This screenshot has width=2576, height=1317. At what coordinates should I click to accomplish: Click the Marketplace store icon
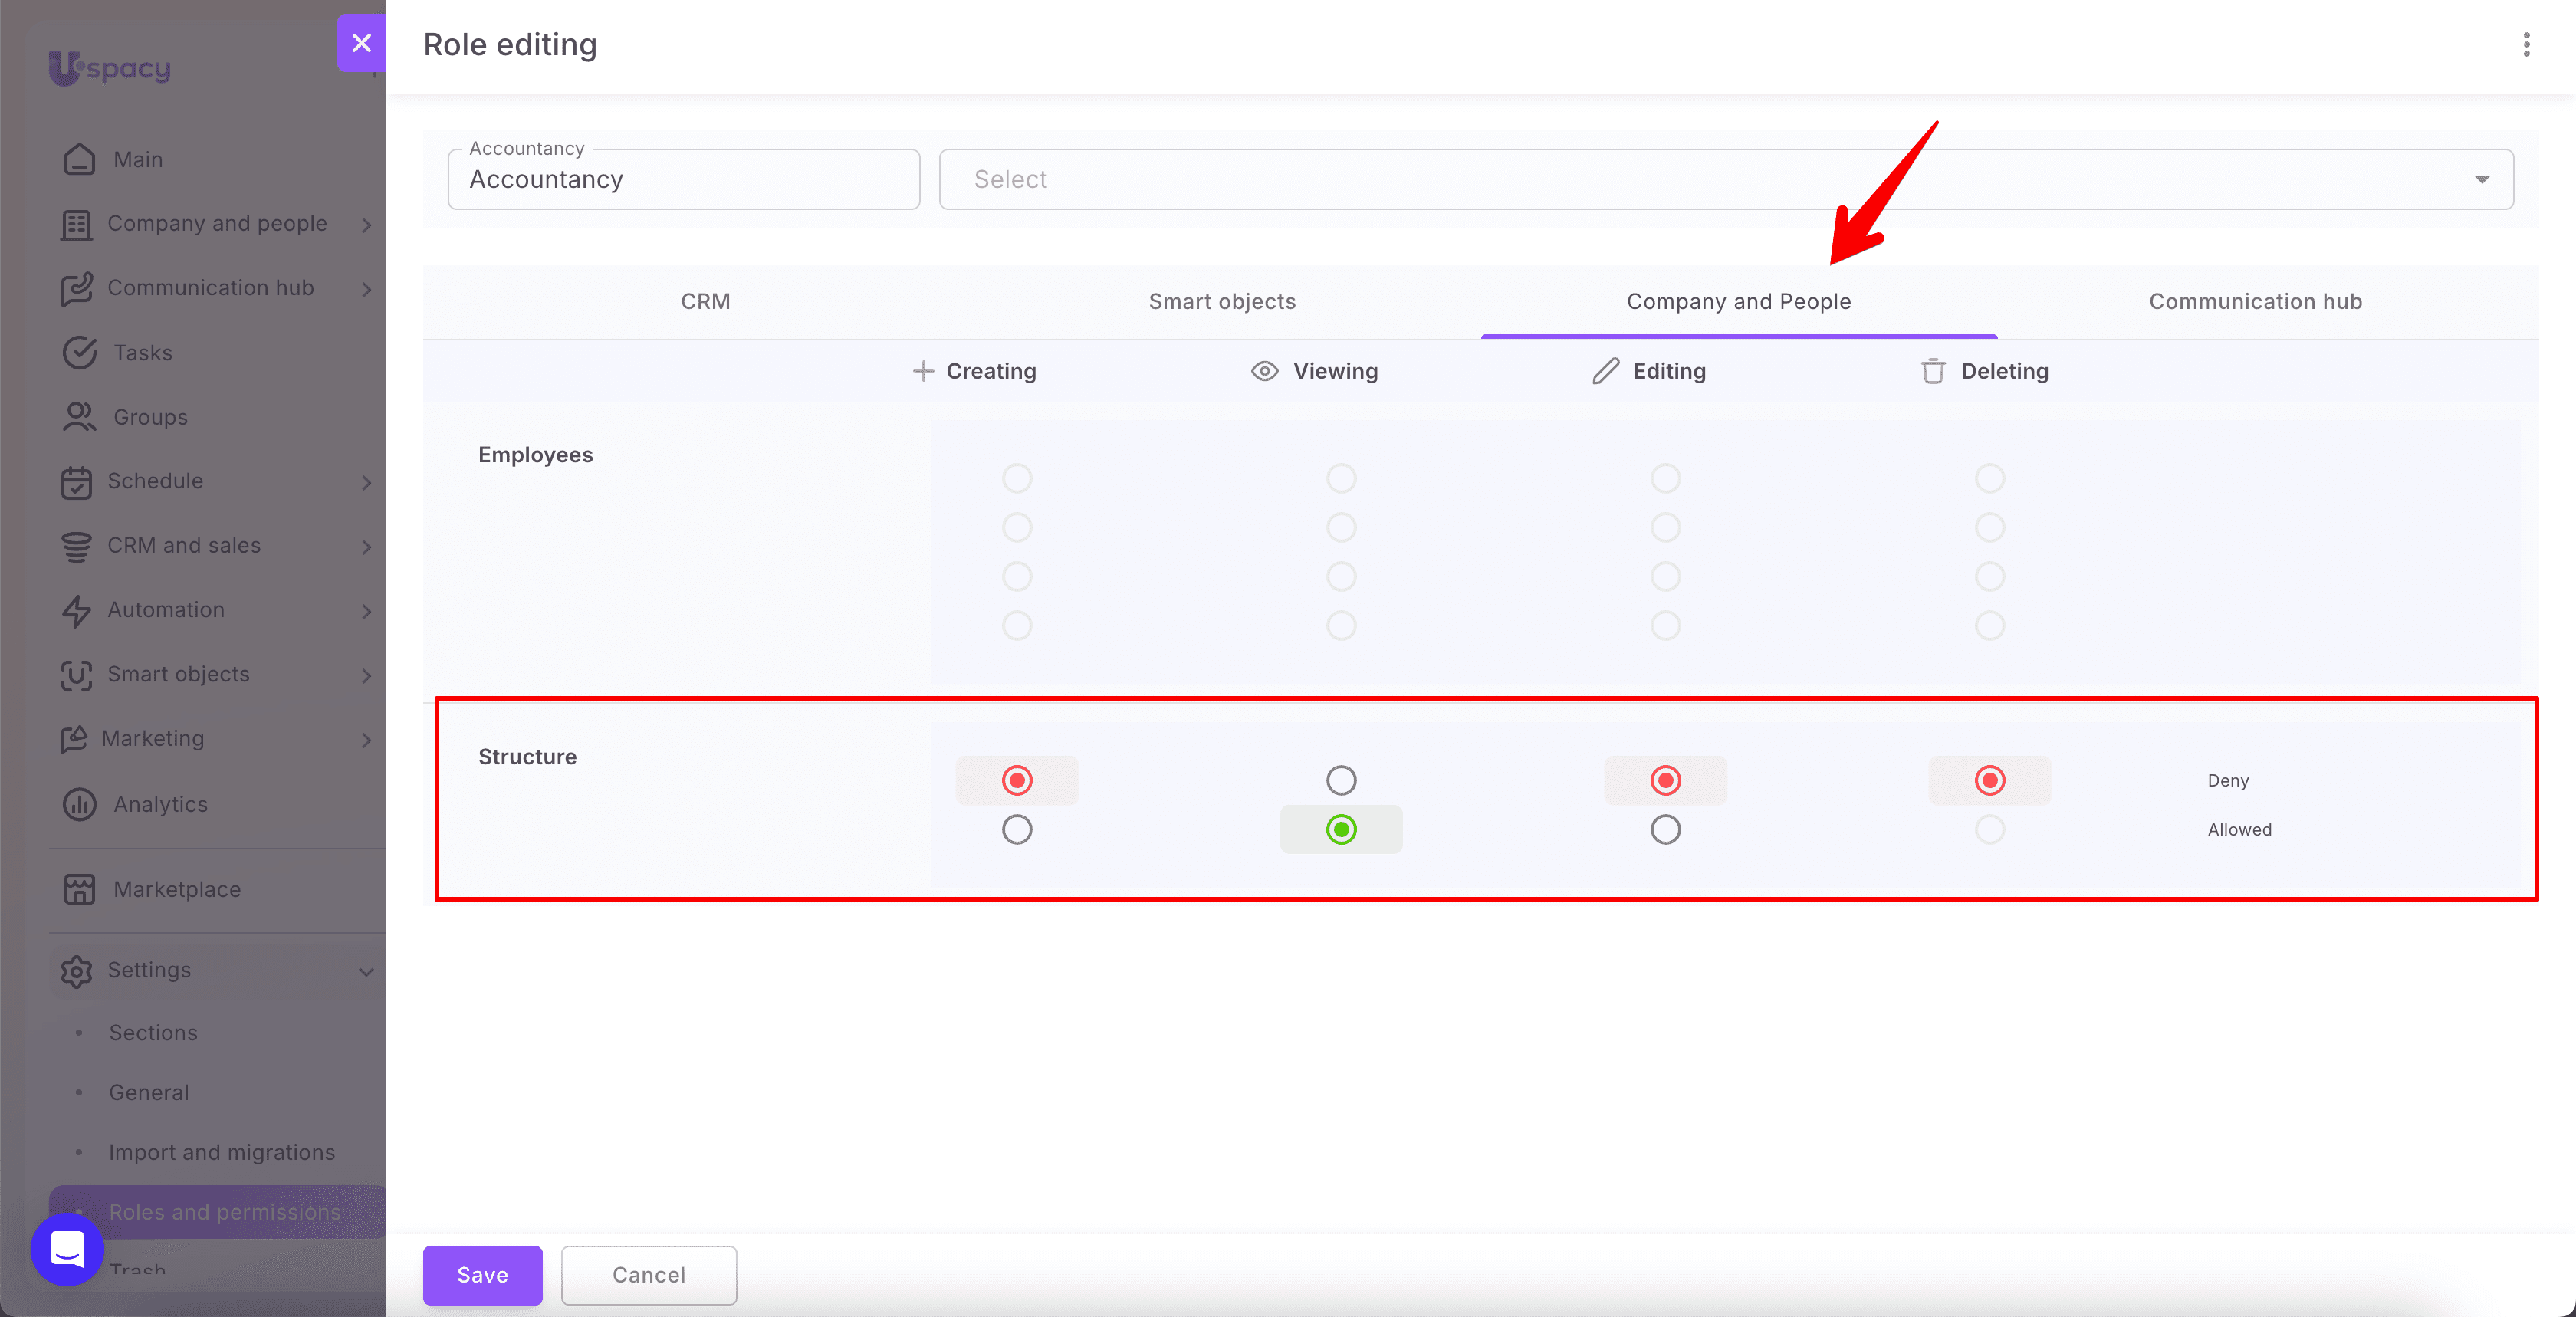tap(79, 889)
